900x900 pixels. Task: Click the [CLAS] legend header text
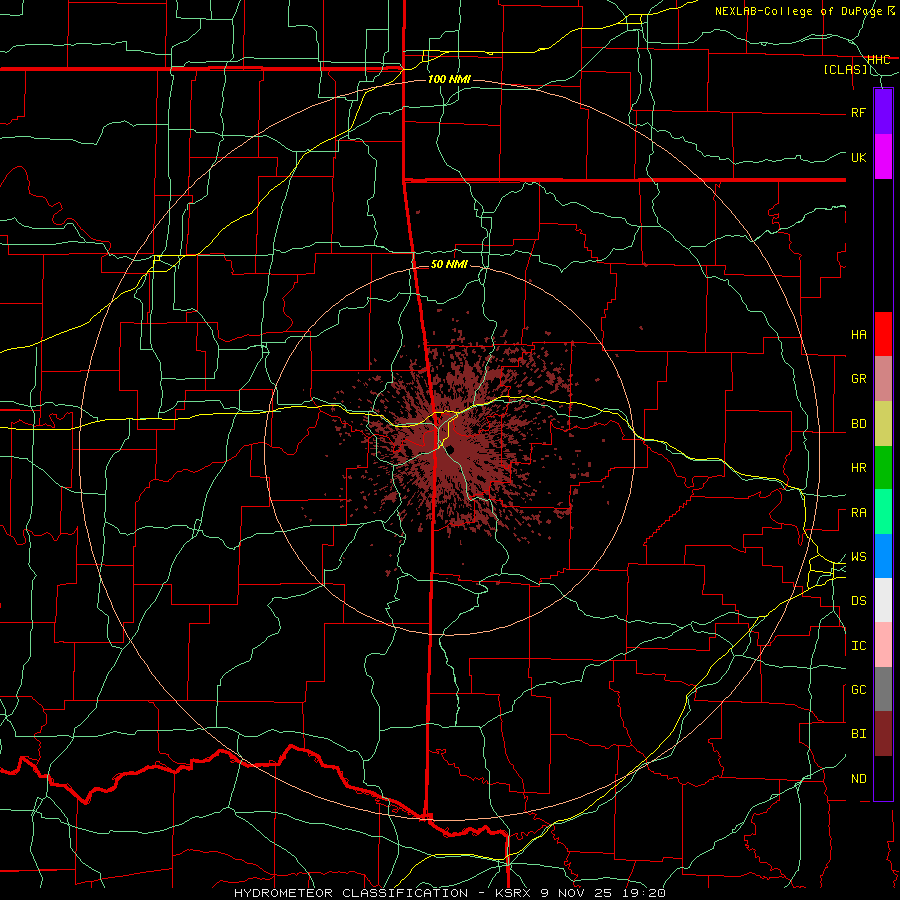[x=845, y=70]
